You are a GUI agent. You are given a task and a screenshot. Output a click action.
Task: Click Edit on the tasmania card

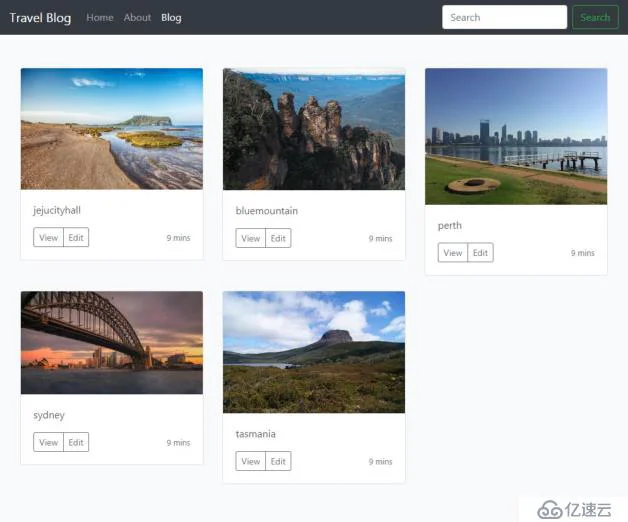point(278,461)
